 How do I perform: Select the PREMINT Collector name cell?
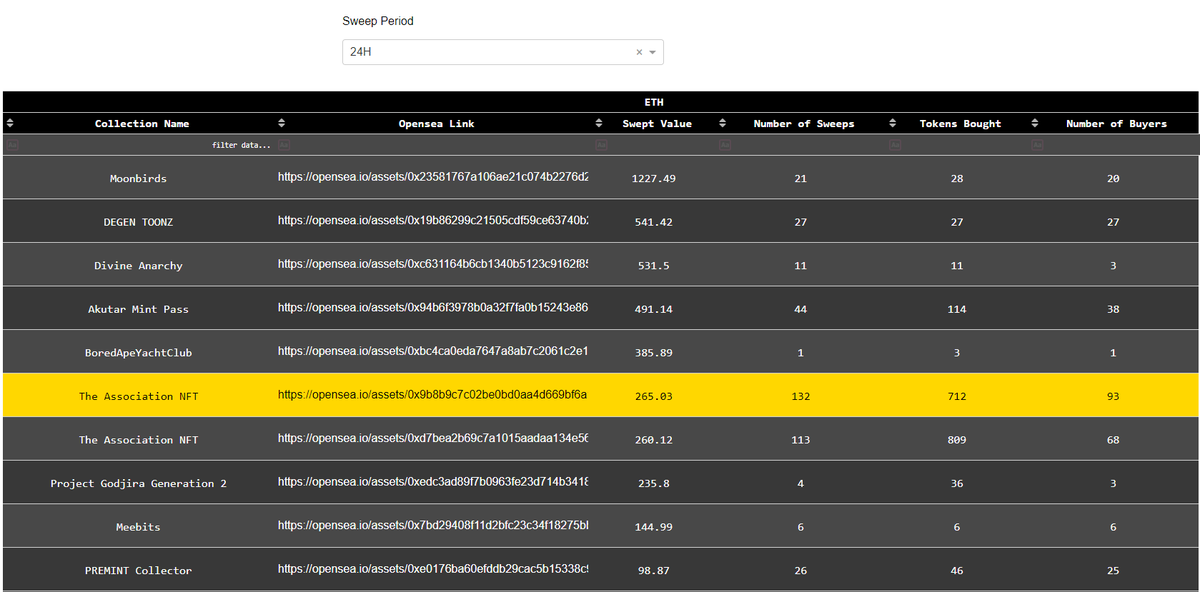tap(138, 570)
